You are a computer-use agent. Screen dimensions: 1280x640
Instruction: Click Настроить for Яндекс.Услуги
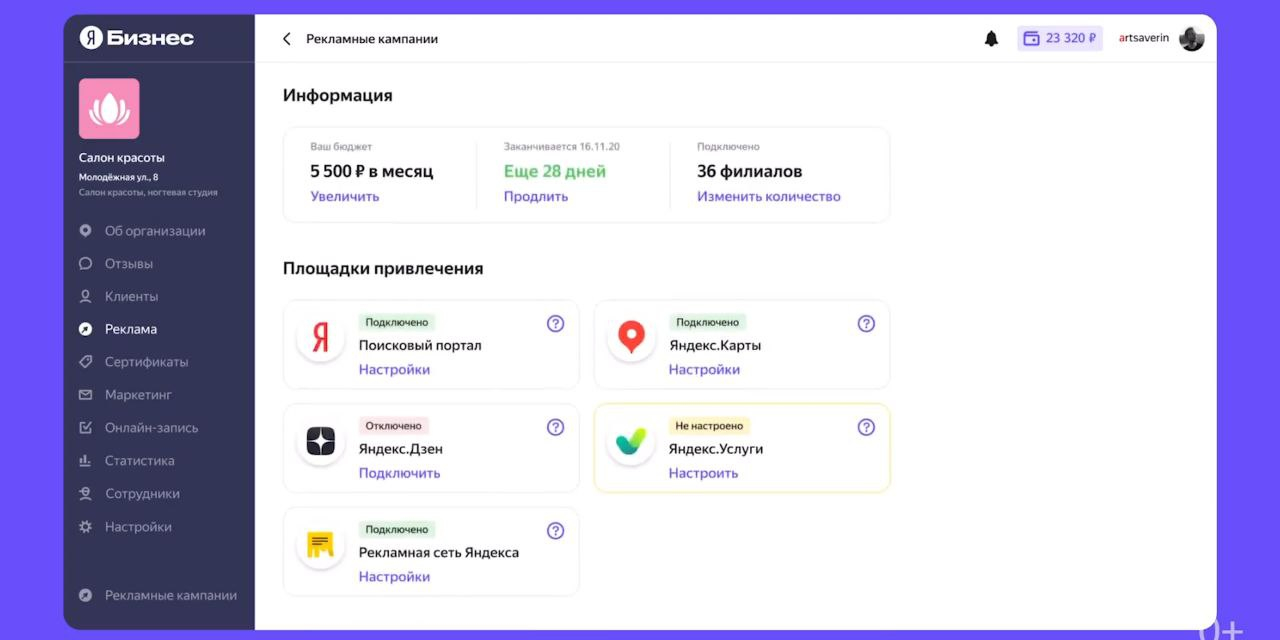point(703,473)
